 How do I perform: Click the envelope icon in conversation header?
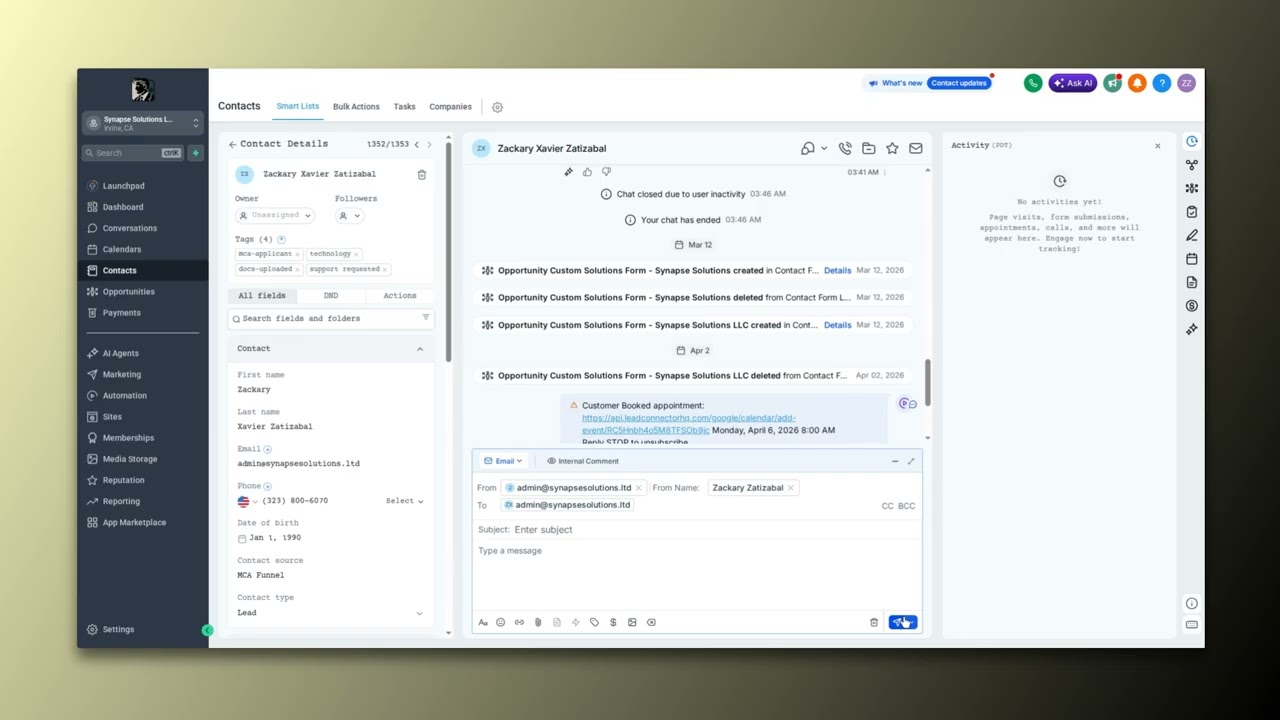[x=915, y=148]
